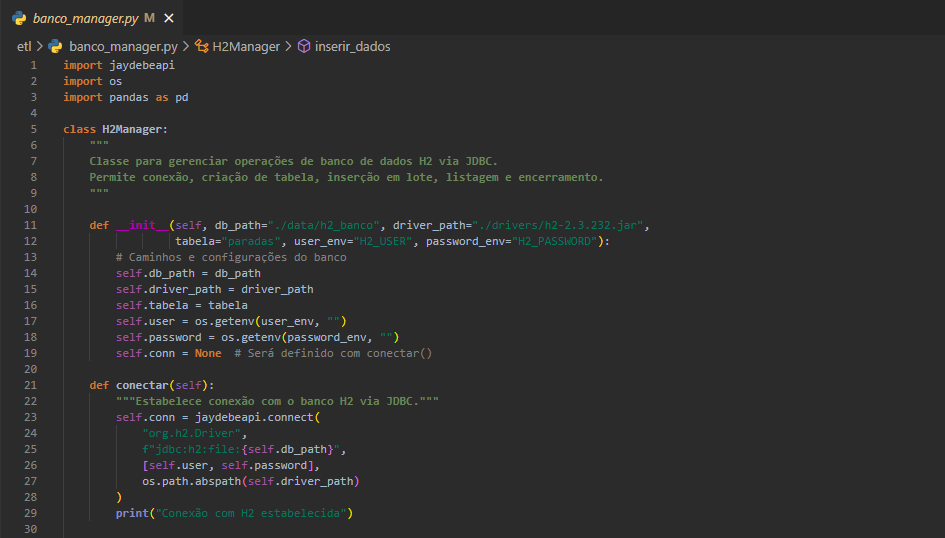Click the string 'org.h2.Driver'
This screenshot has height=538, width=945.
pyautogui.click(x=192, y=433)
